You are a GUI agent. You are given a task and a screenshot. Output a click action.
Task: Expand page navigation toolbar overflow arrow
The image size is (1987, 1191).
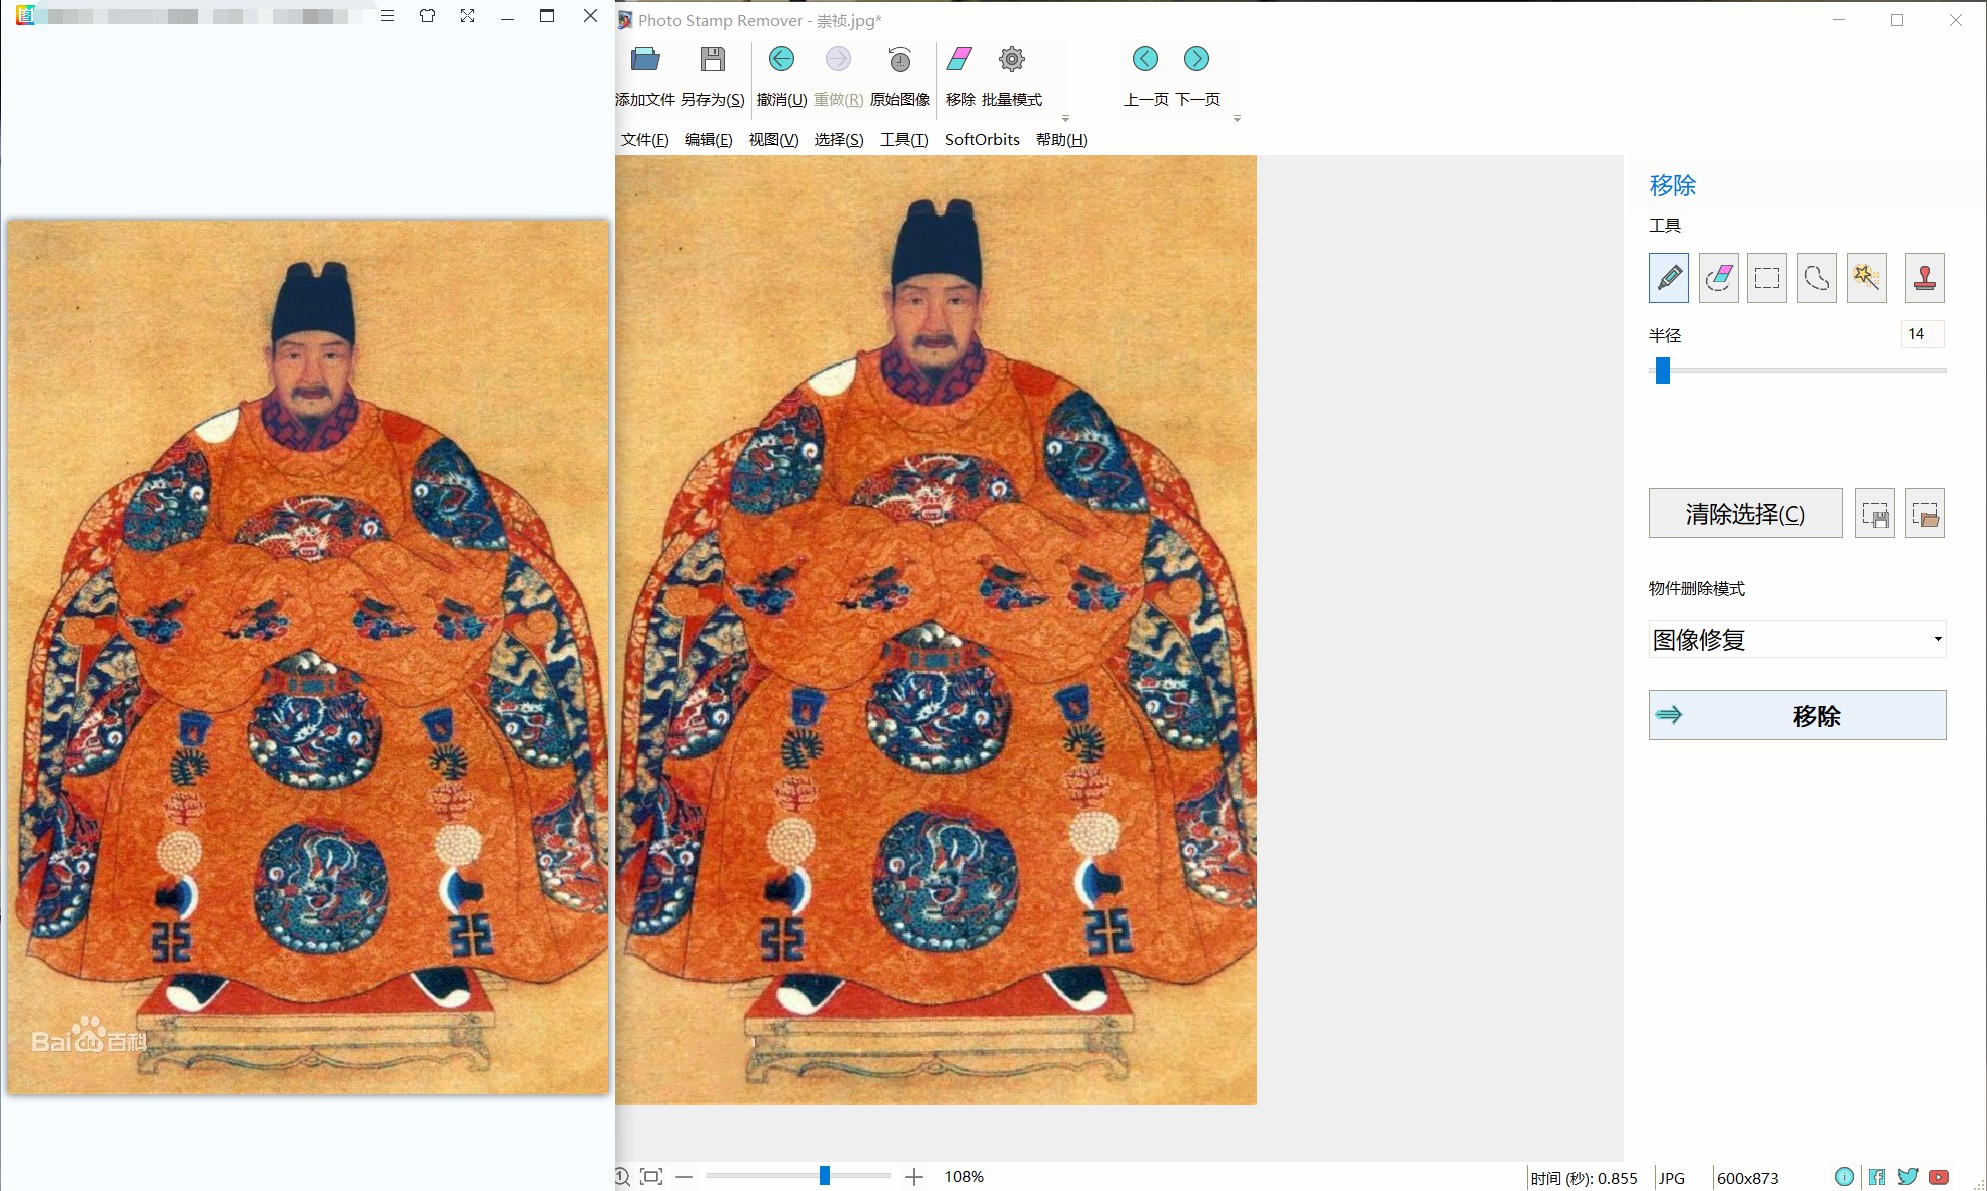(1237, 118)
